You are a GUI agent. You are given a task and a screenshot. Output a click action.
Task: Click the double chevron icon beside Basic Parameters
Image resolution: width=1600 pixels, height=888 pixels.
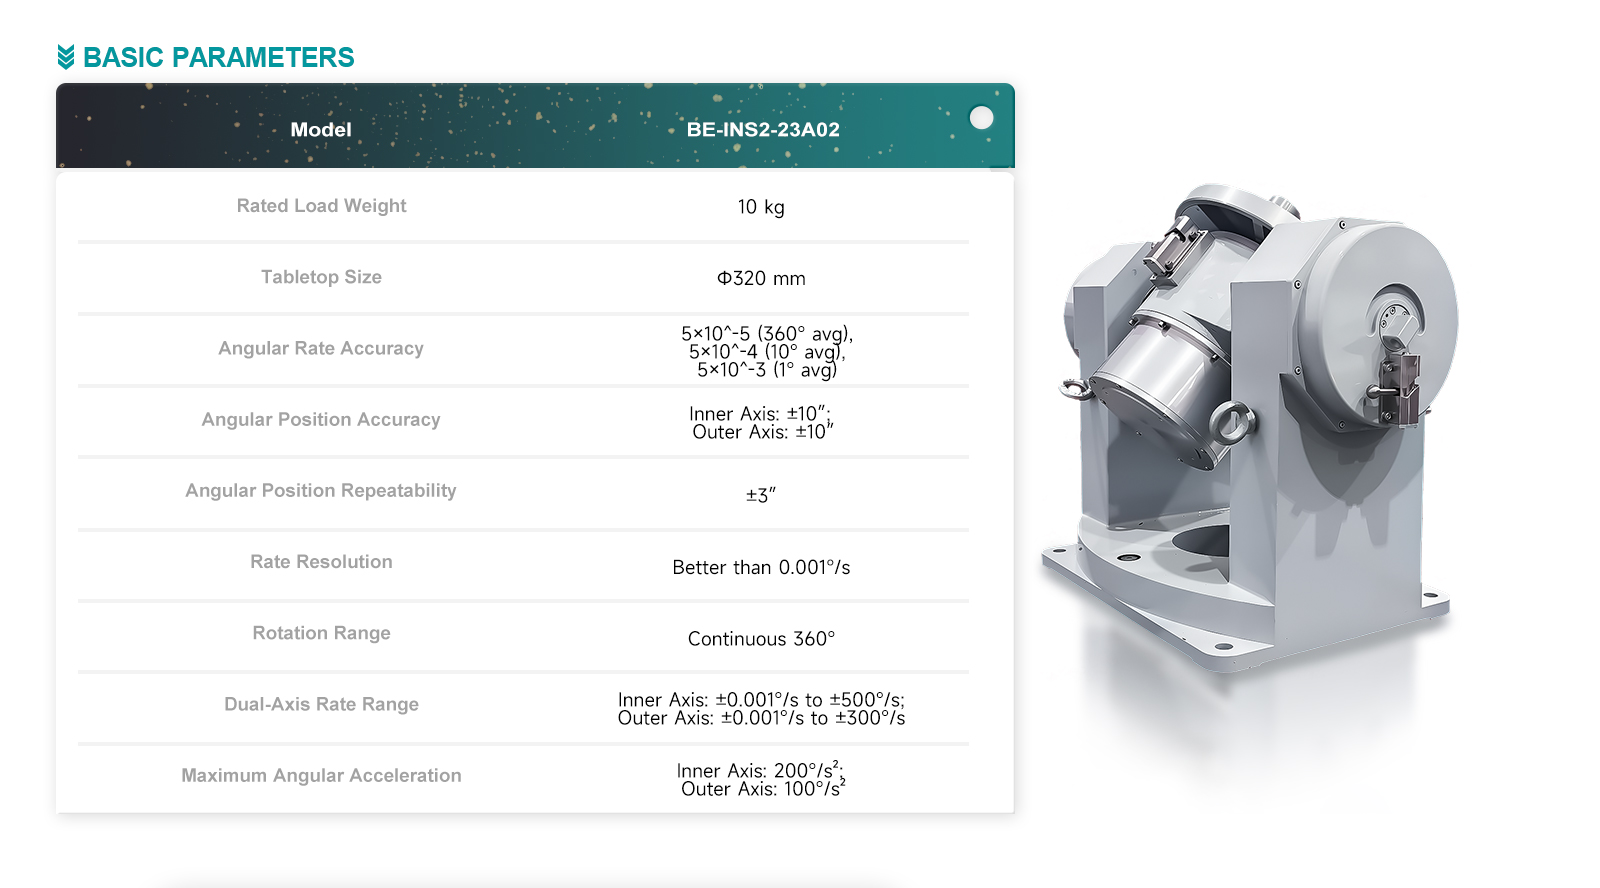[x=66, y=57]
